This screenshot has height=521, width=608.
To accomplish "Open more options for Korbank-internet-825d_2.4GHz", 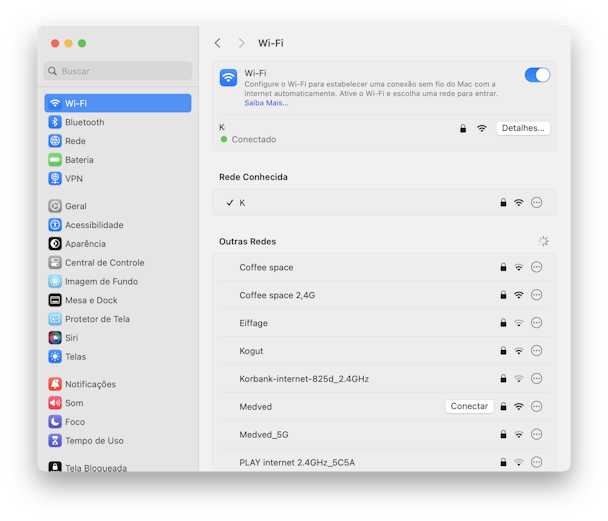I will pos(536,379).
